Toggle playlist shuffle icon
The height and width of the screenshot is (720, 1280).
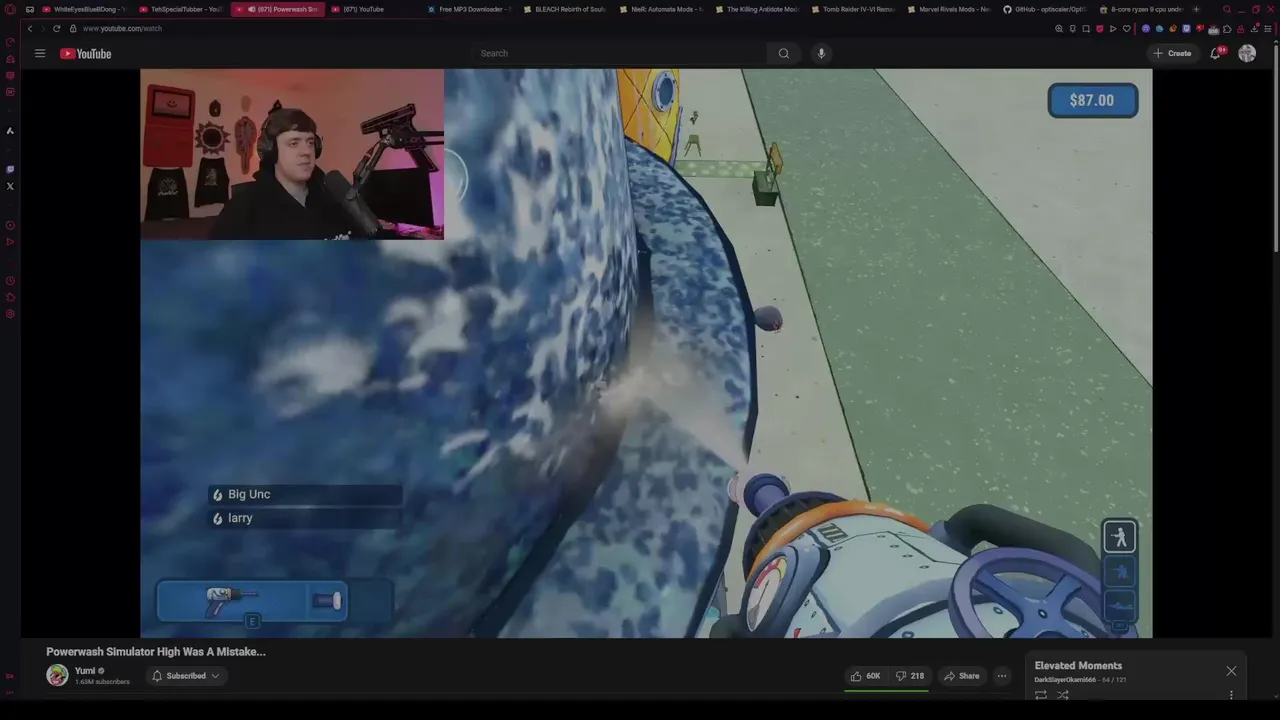click(x=1063, y=694)
